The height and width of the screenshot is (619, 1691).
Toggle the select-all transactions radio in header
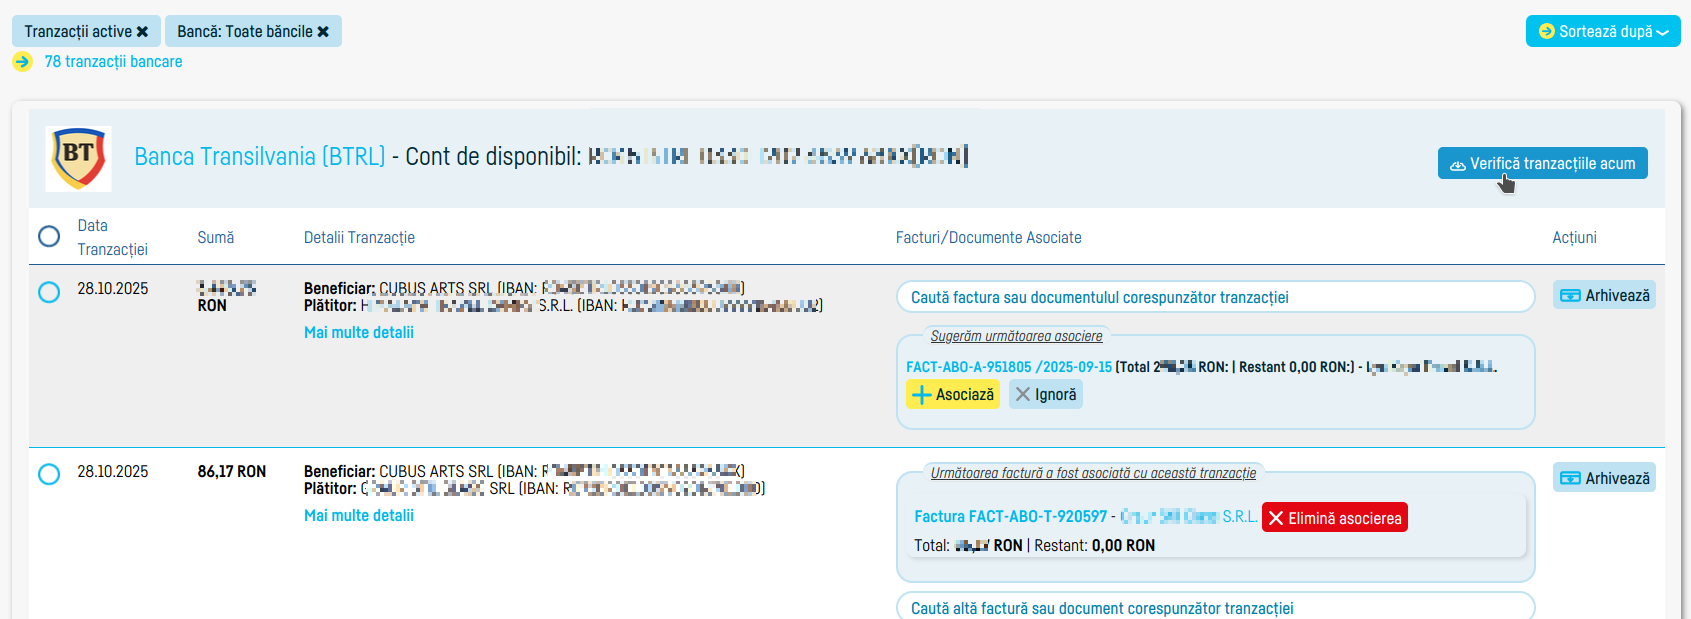pyautogui.click(x=49, y=237)
